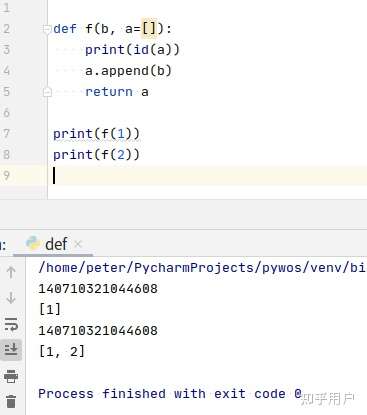Click the print(f(2)) line
367x415 pixels.
pyautogui.click(x=96, y=155)
